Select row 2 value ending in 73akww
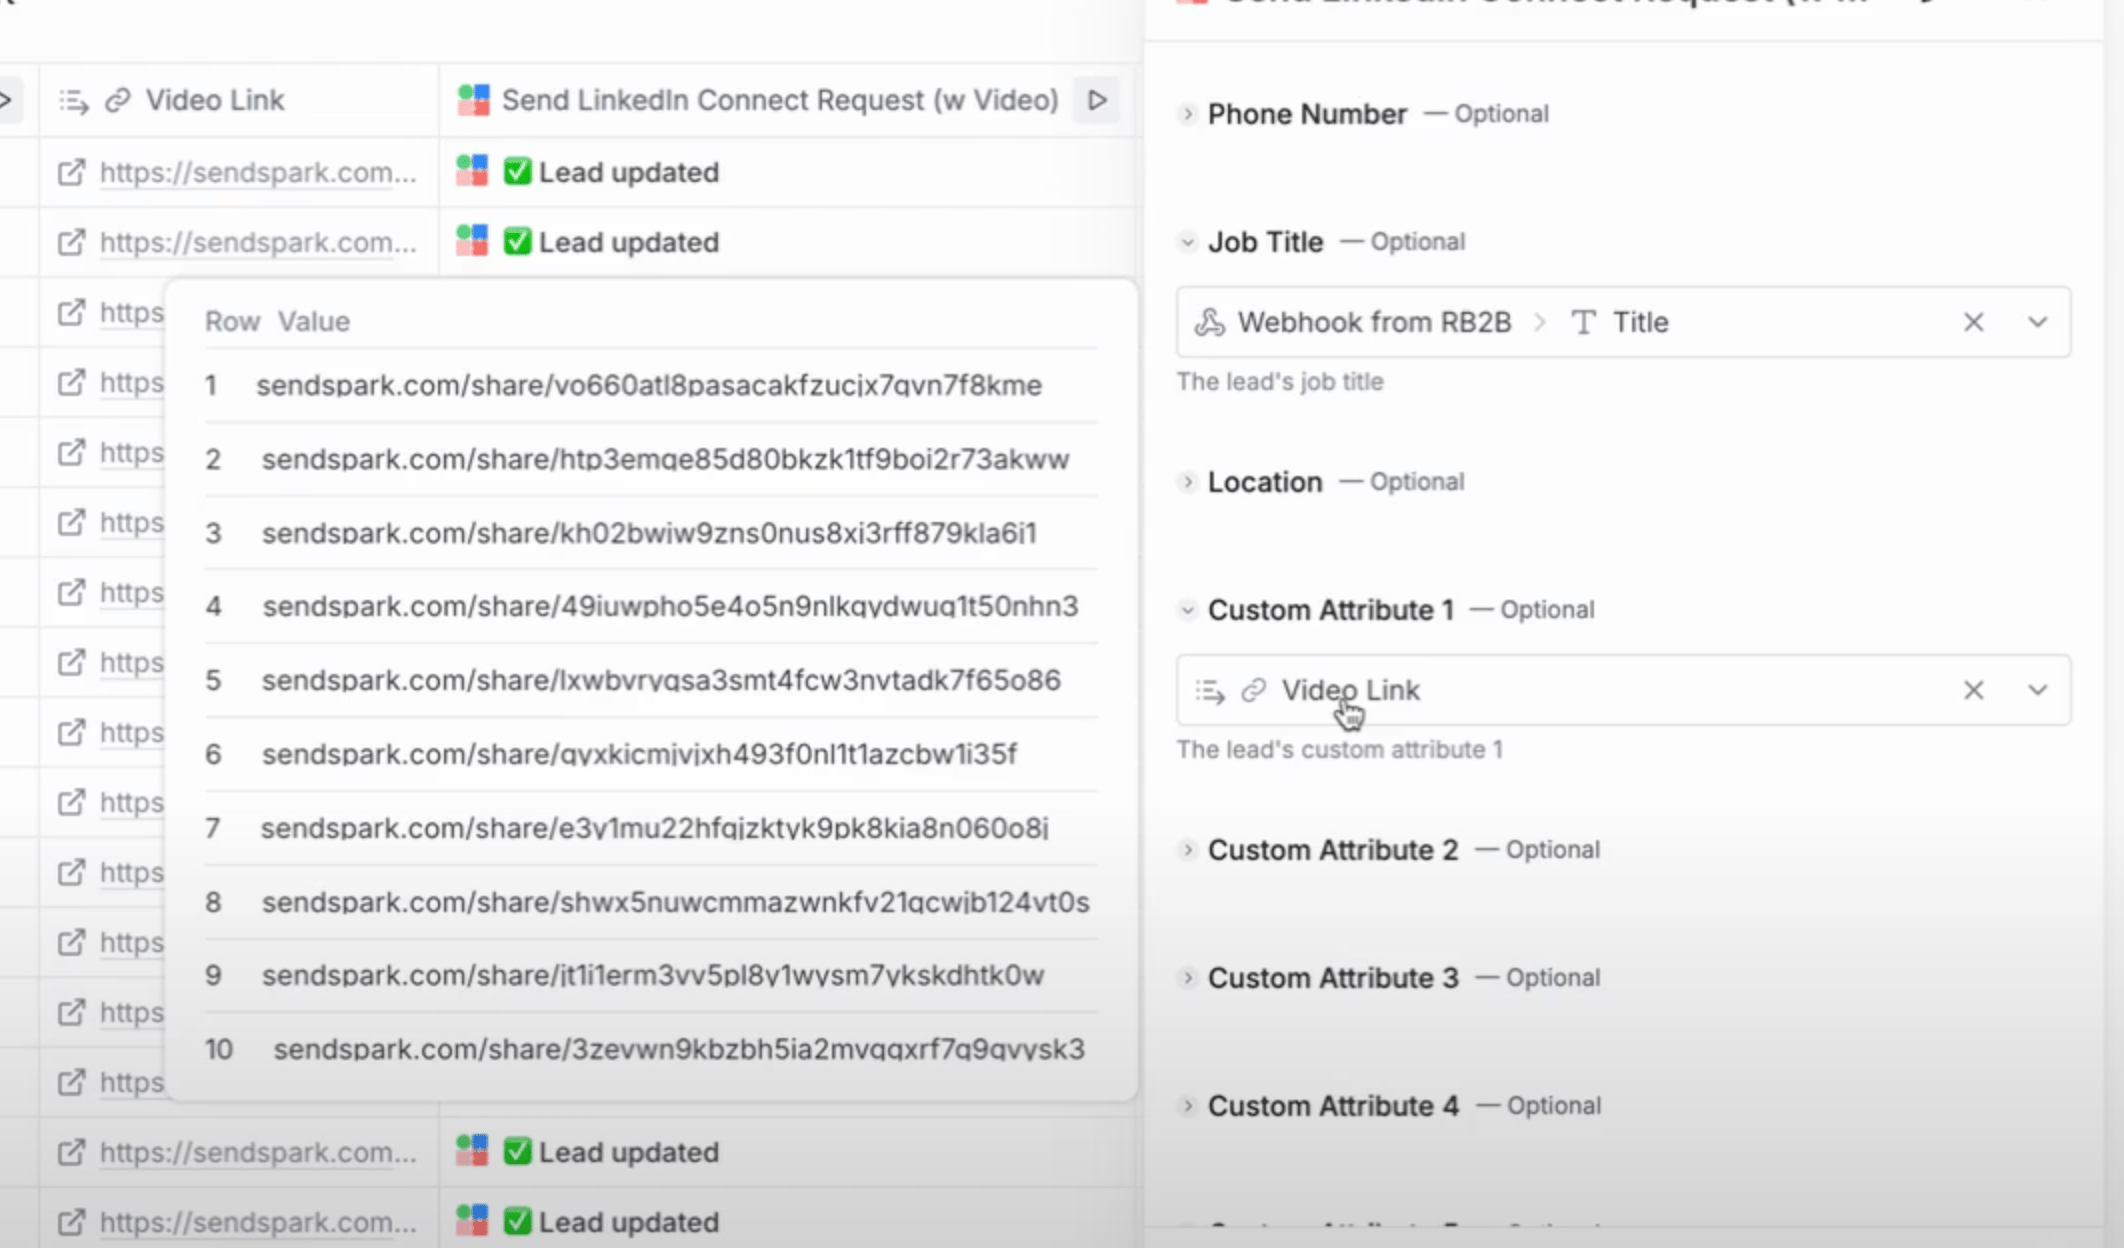This screenshot has width=2124, height=1248. tap(666, 459)
